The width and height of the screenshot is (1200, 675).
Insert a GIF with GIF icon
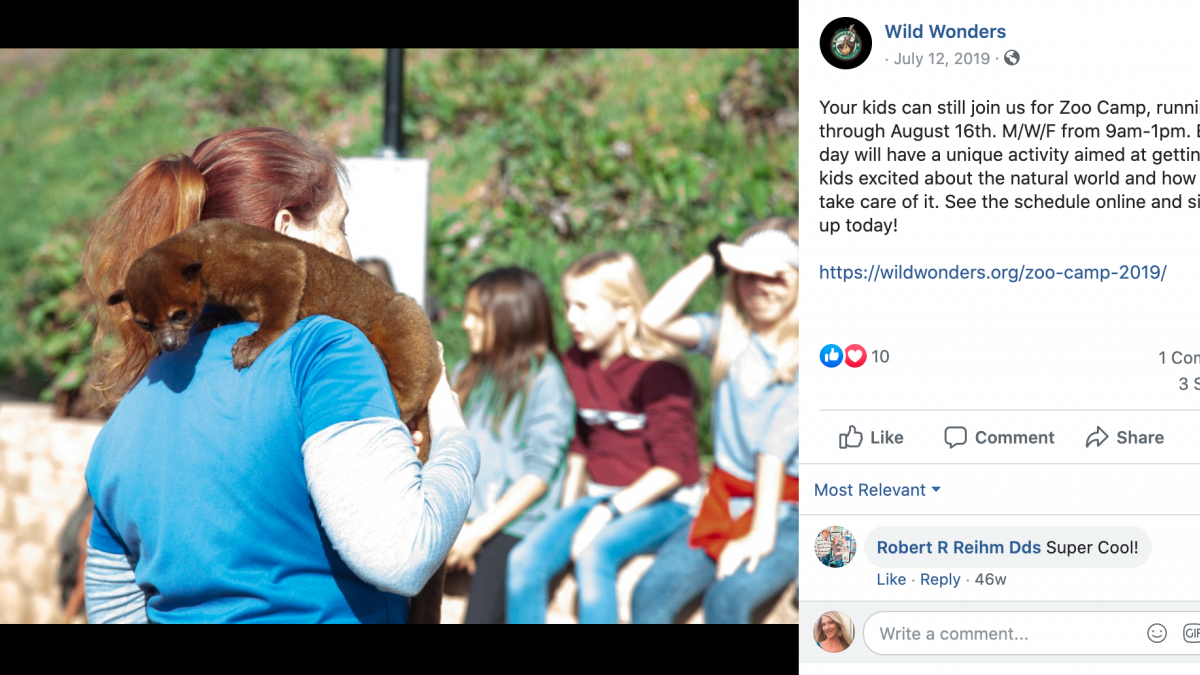tap(1191, 633)
